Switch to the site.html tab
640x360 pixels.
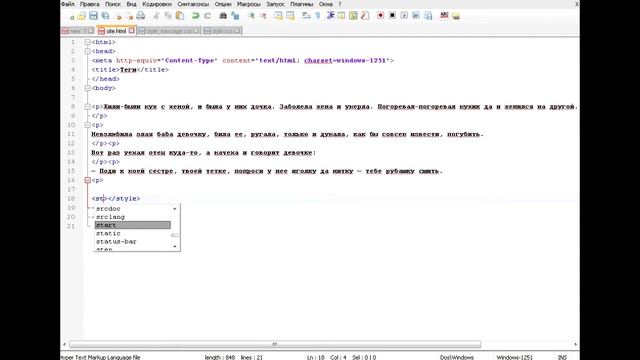[116, 31]
